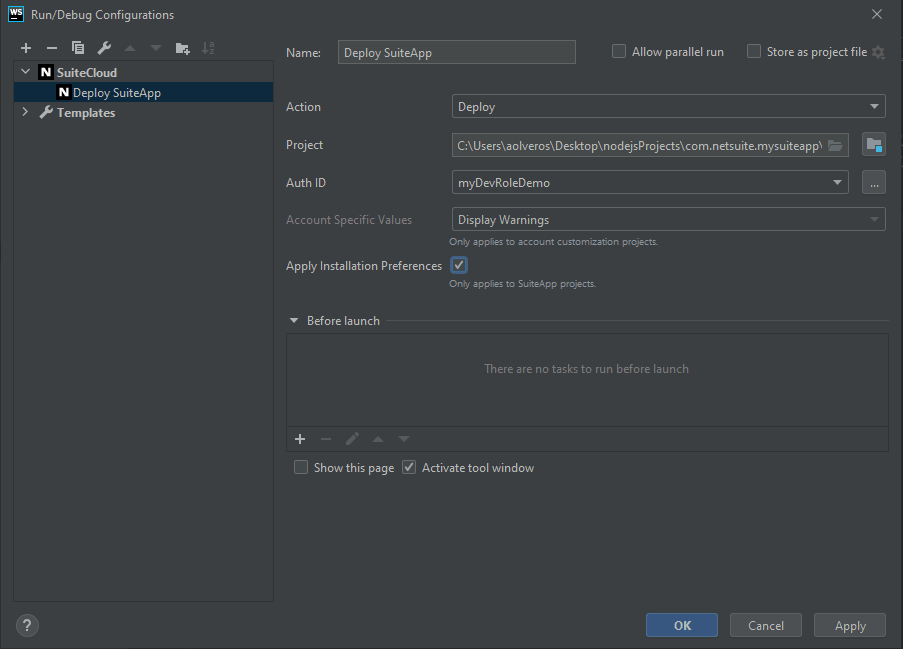Enable Allow parallel run
The width and height of the screenshot is (903, 649).
[x=619, y=52]
